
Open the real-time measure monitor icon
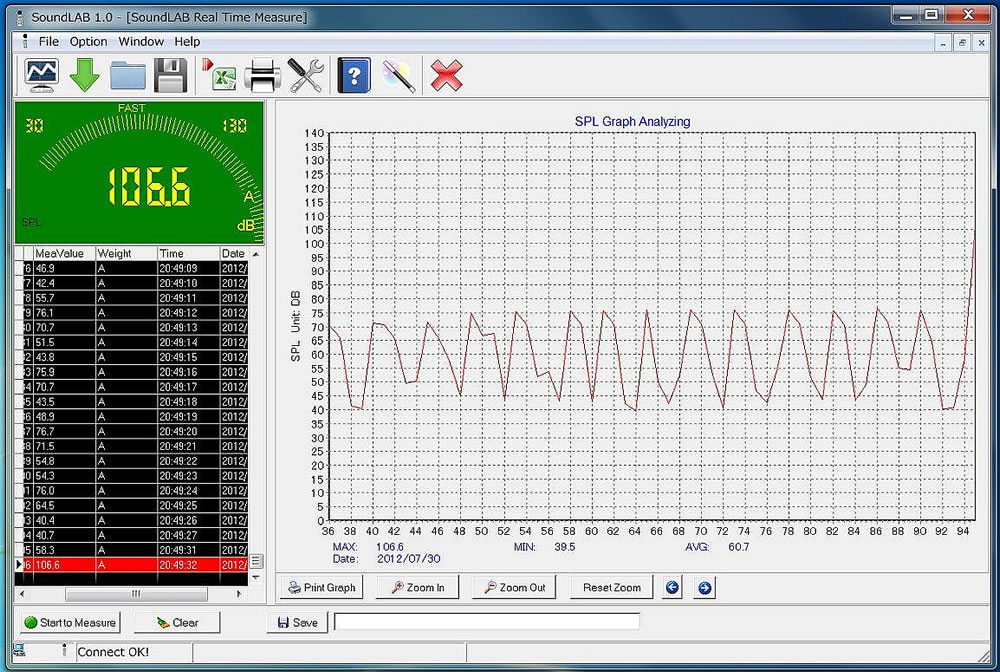click(x=42, y=75)
